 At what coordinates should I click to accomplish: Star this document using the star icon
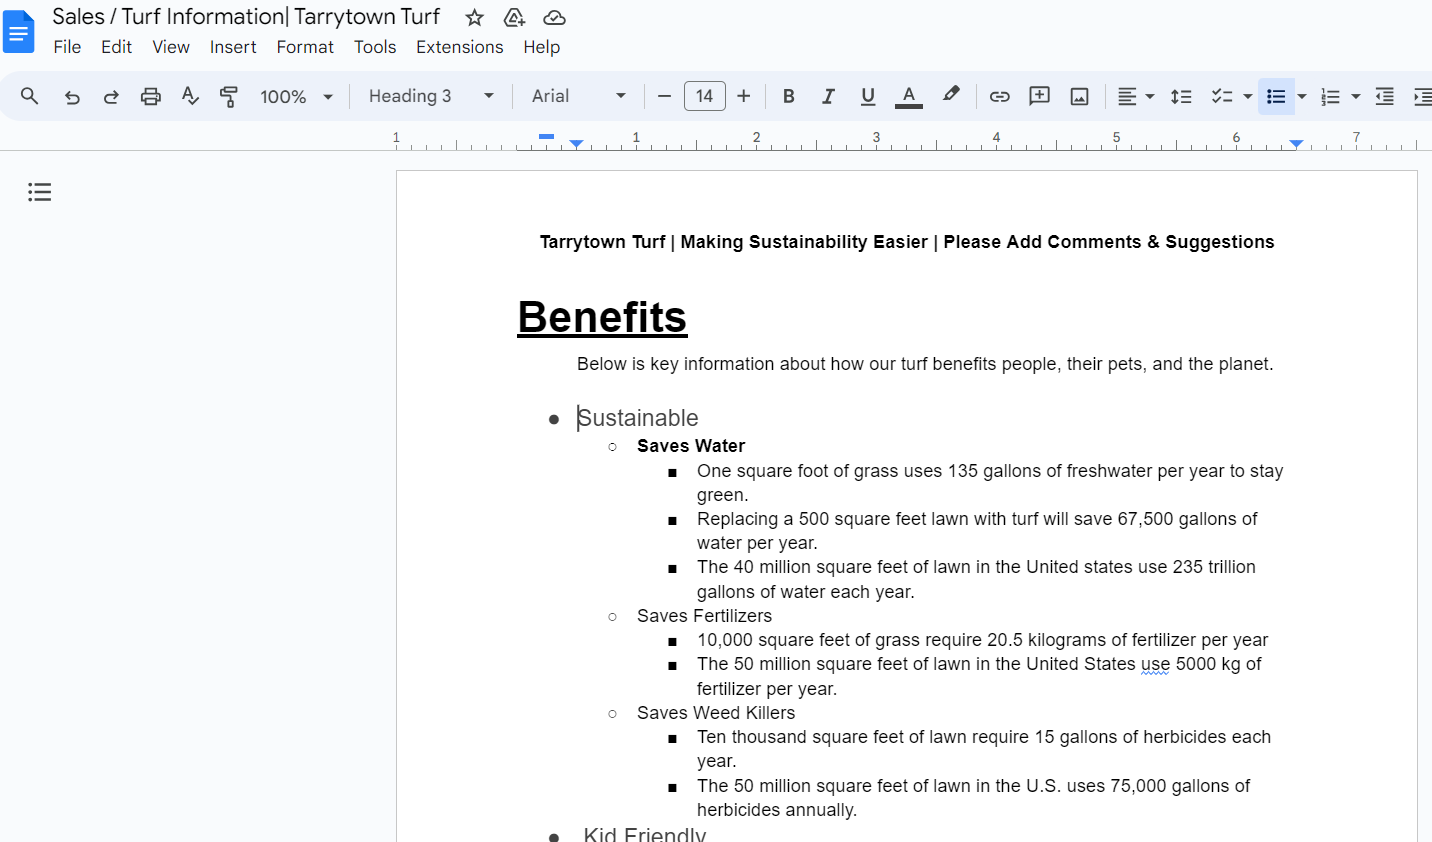tap(475, 17)
